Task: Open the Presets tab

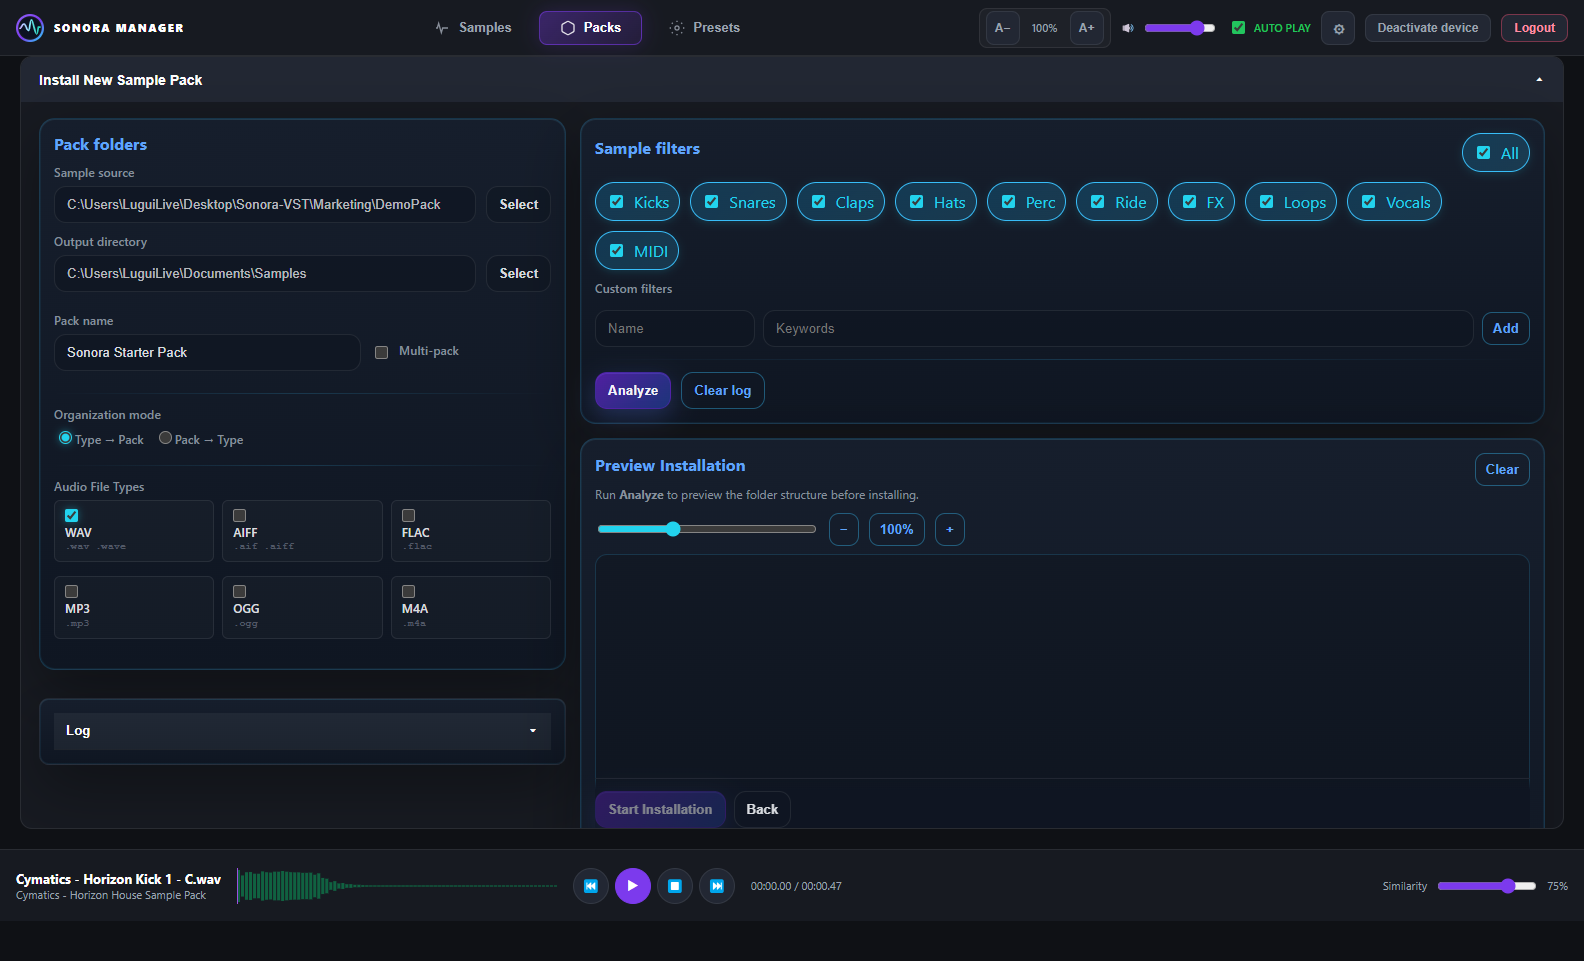Action: (705, 28)
